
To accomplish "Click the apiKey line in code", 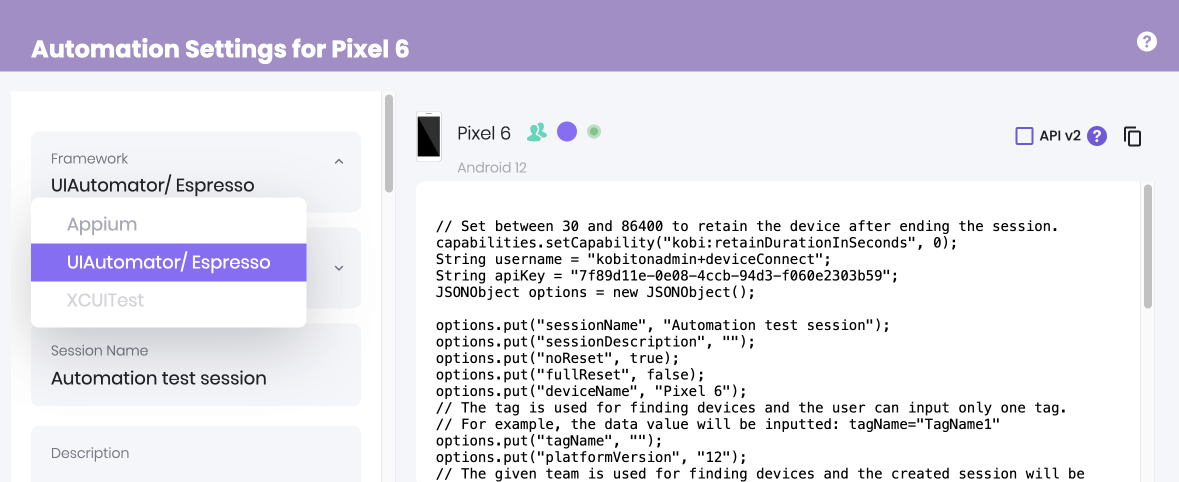I will 667,275.
